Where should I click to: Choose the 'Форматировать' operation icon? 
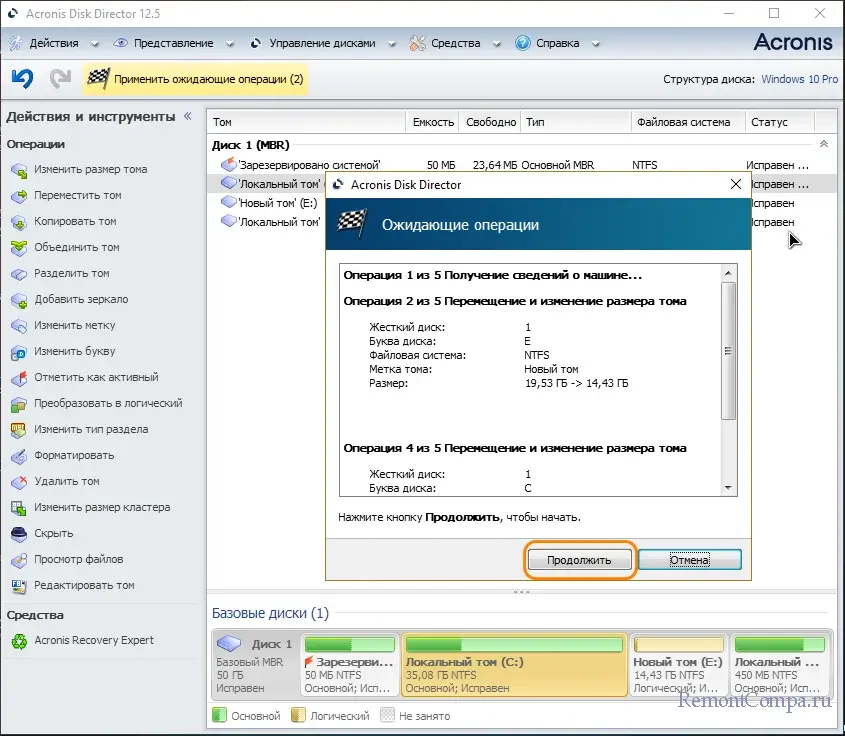19,456
